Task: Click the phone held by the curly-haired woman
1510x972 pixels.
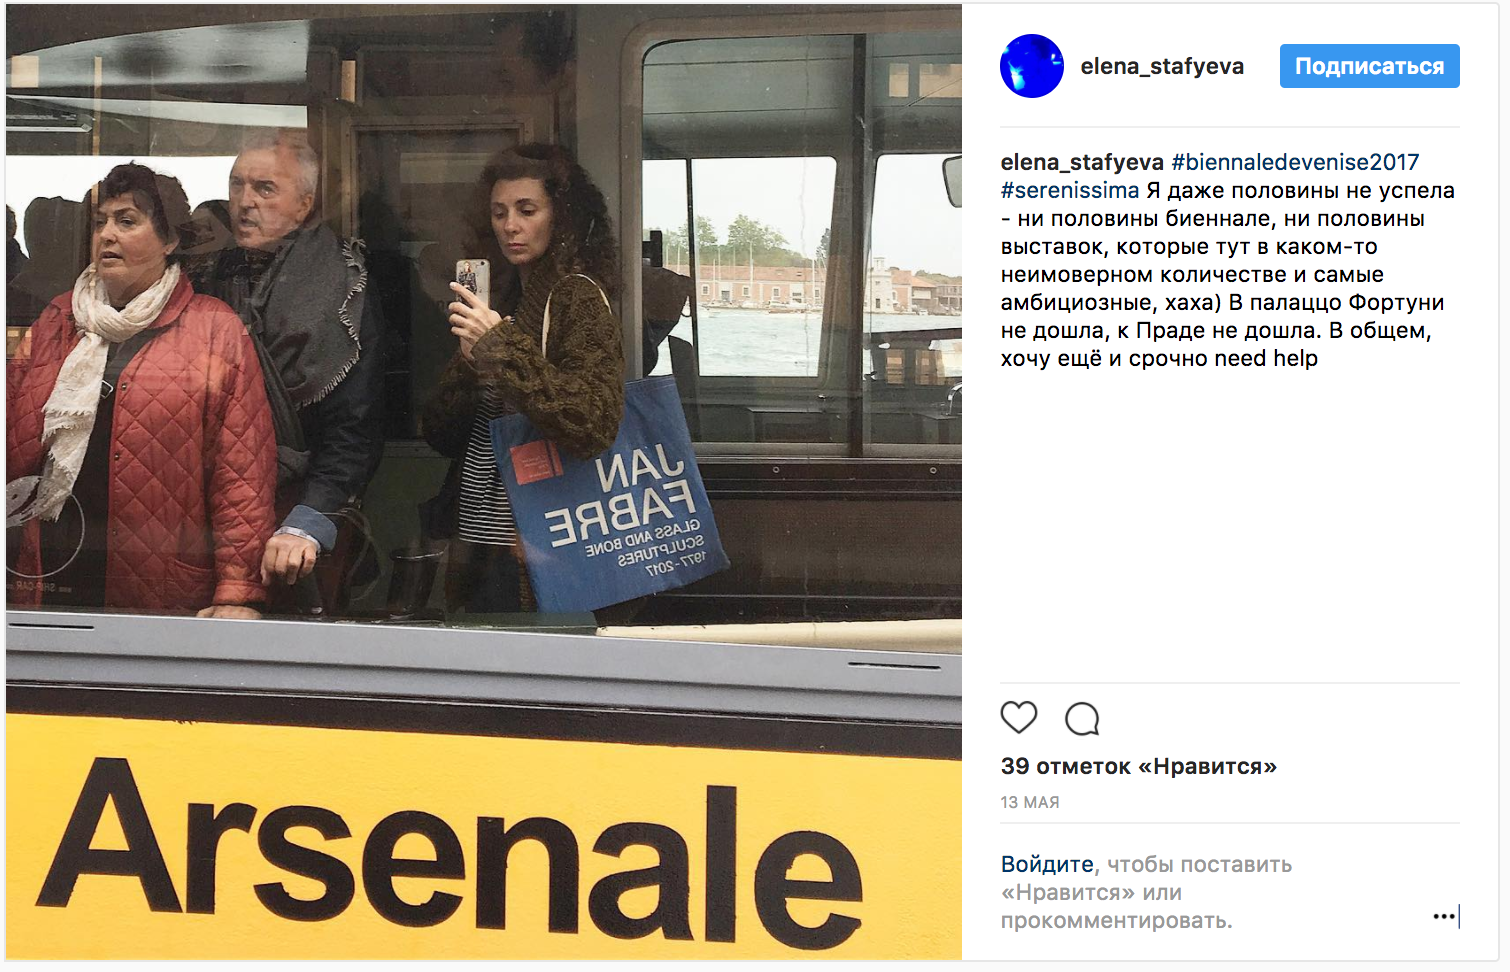Action: [473, 284]
